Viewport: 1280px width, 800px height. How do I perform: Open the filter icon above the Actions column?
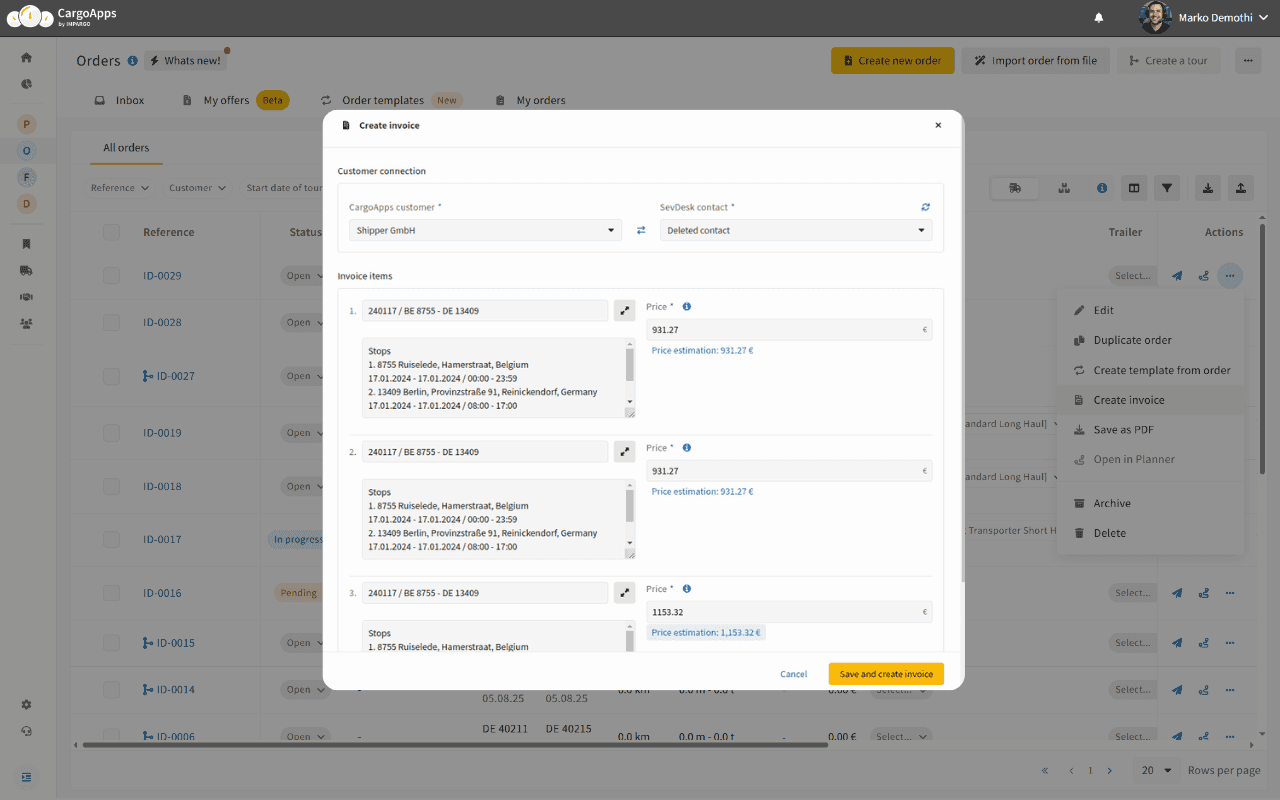pyautogui.click(x=1167, y=187)
